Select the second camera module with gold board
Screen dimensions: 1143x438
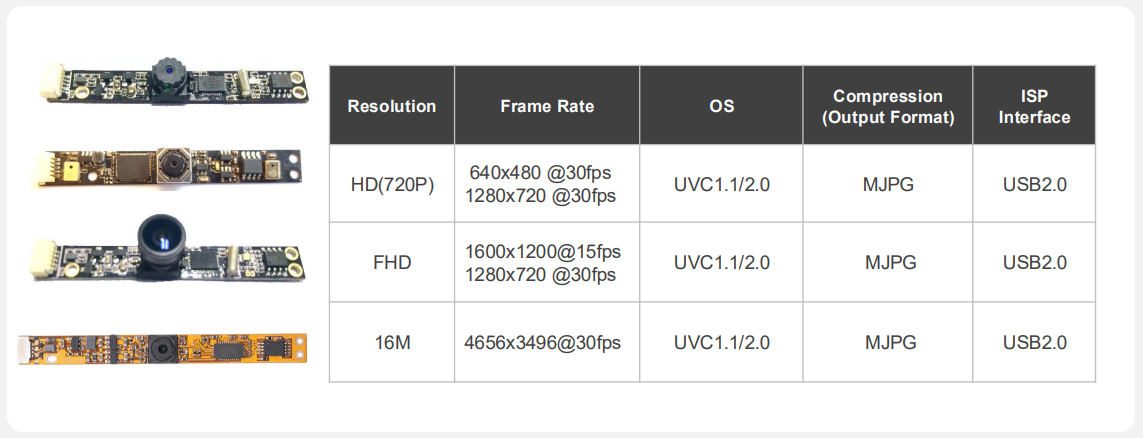click(168, 165)
